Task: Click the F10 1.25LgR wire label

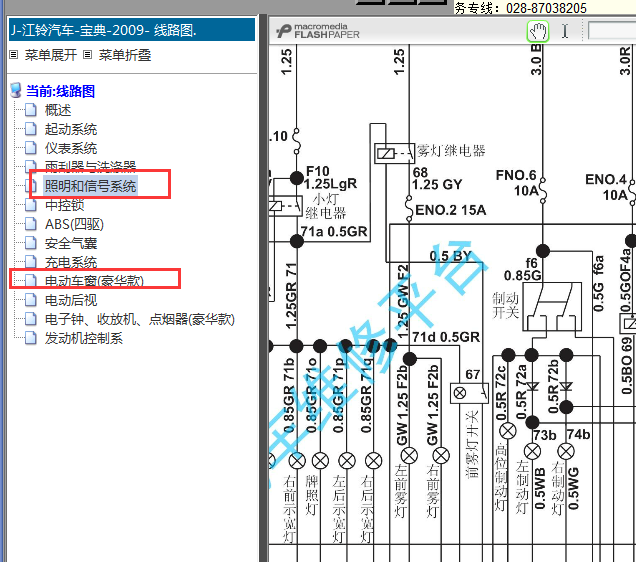Action: [x=331, y=177]
